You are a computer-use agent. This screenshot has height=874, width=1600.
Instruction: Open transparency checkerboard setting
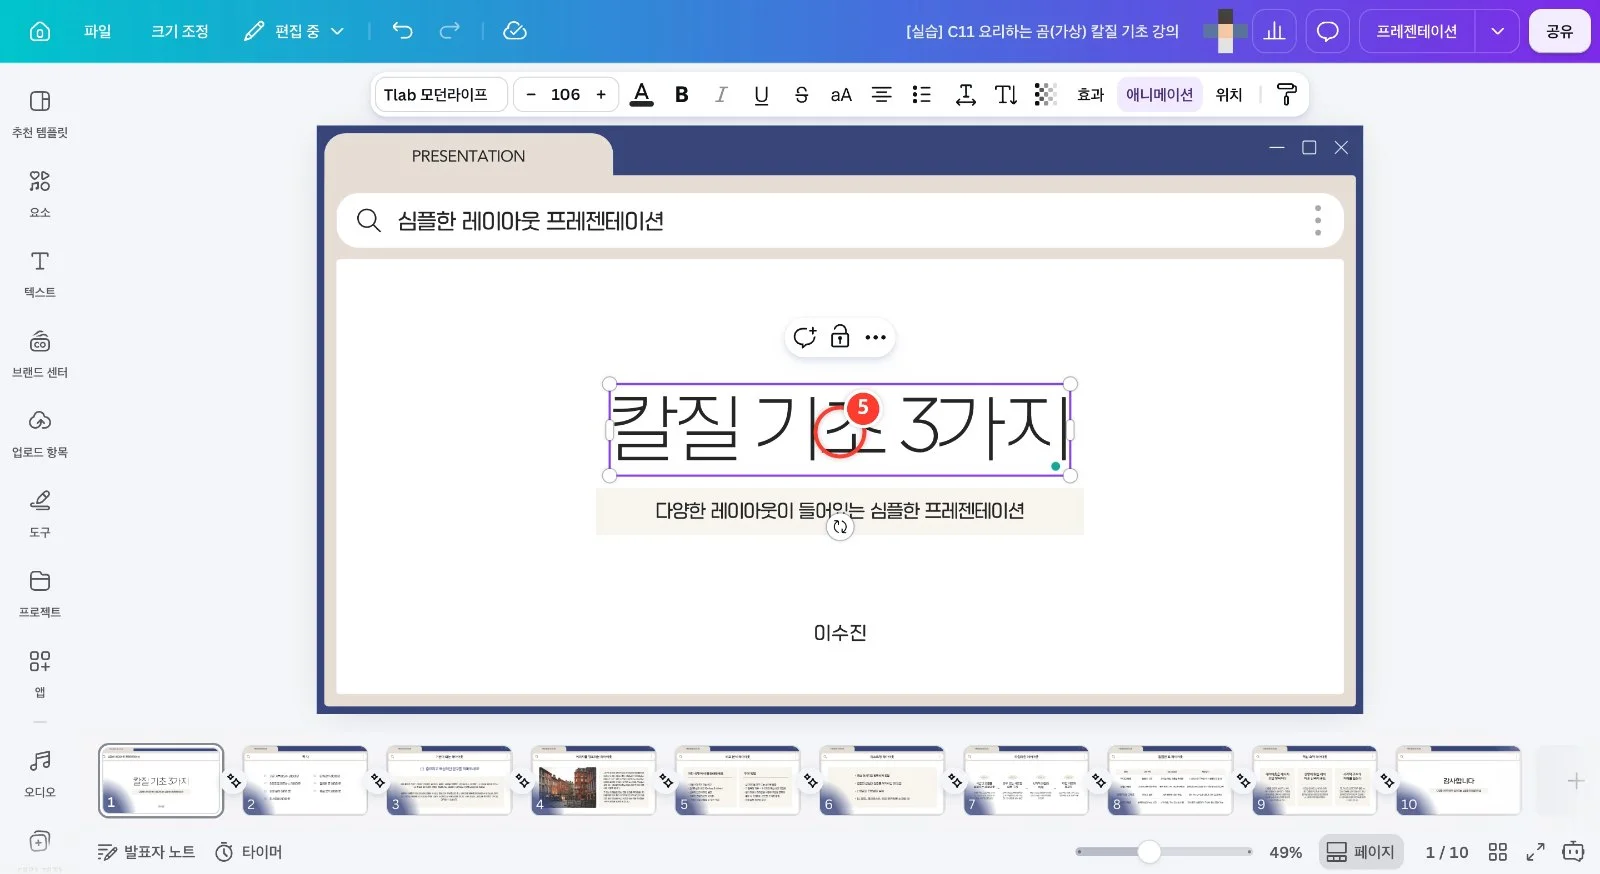point(1045,95)
